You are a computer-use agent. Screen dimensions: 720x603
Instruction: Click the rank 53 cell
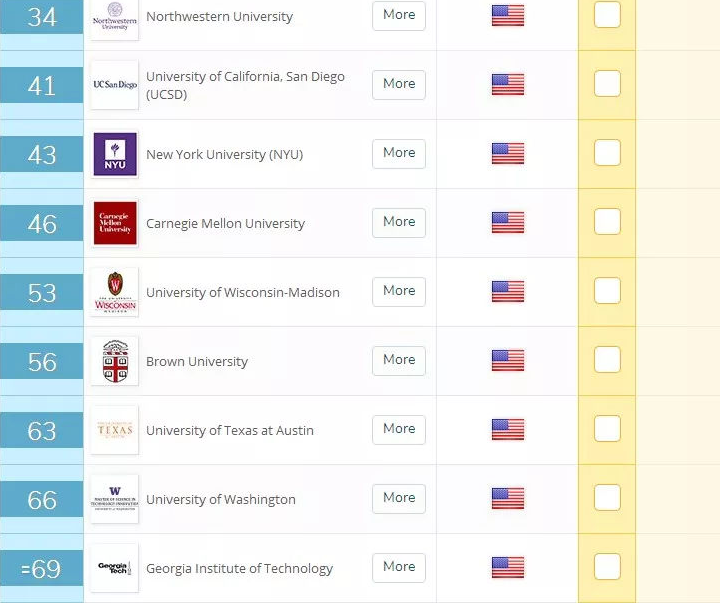coord(42,292)
